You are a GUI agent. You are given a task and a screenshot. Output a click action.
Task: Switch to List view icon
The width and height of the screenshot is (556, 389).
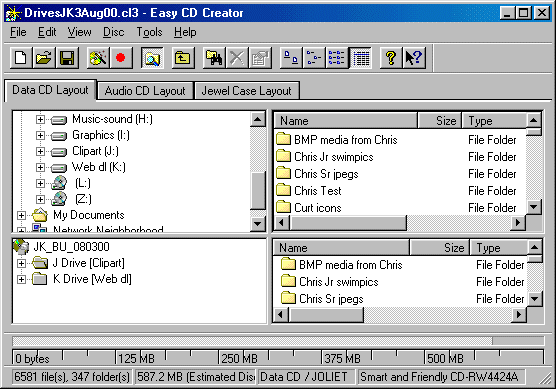point(337,58)
